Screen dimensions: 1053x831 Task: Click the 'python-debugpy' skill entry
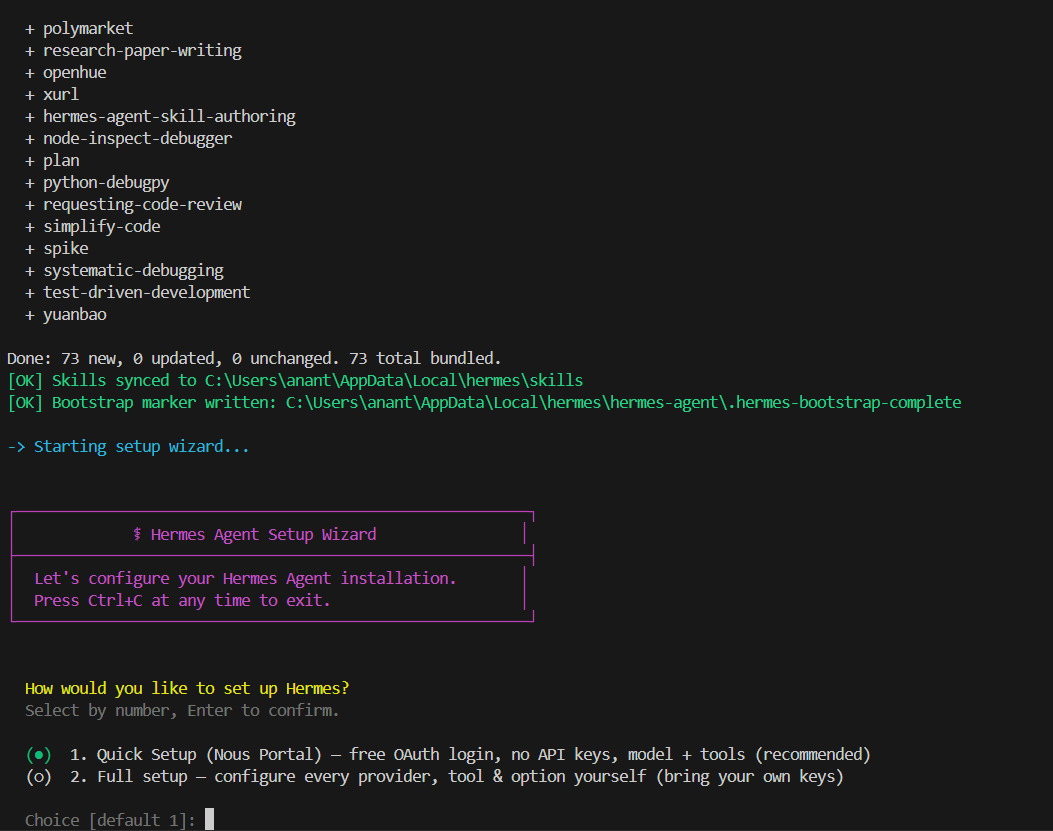(x=106, y=183)
